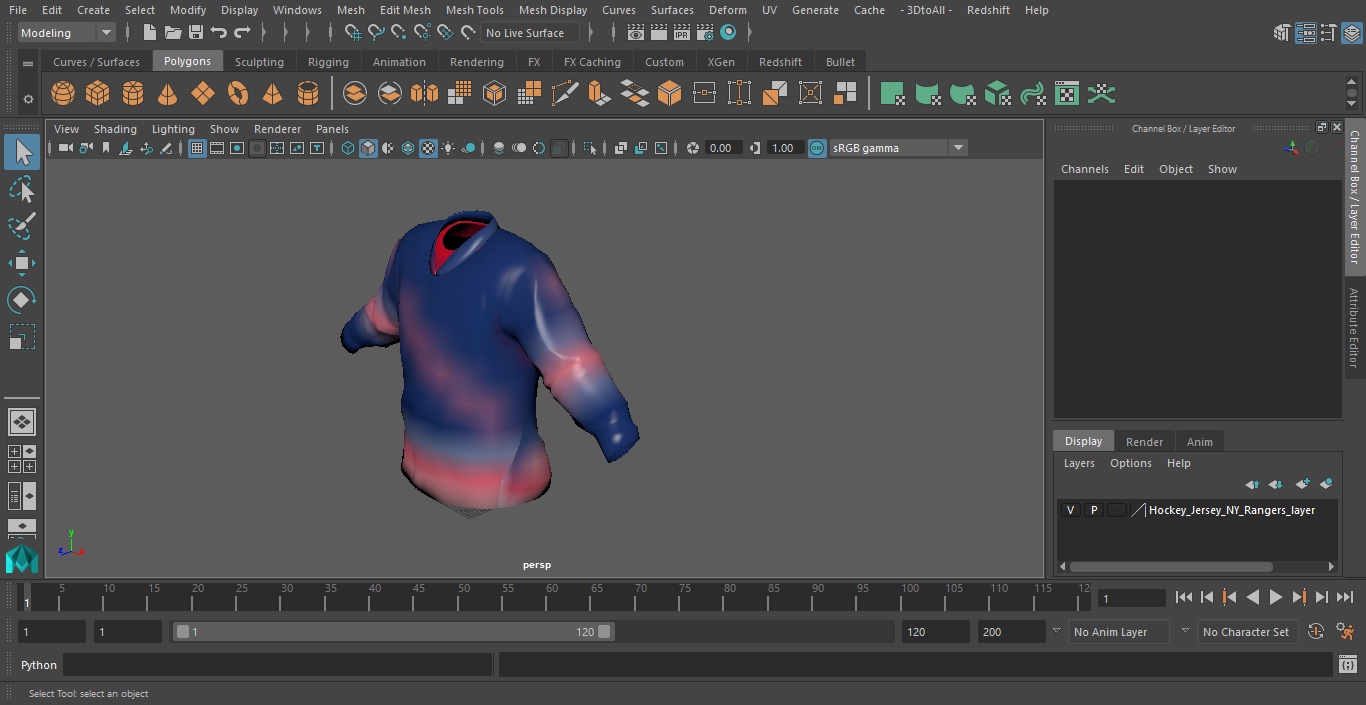The width and height of the screenshot is (1366, 705).
Task: Click the layer list horizontal scrollbar
Action: pyautogui.click(x=1171, y=566)
